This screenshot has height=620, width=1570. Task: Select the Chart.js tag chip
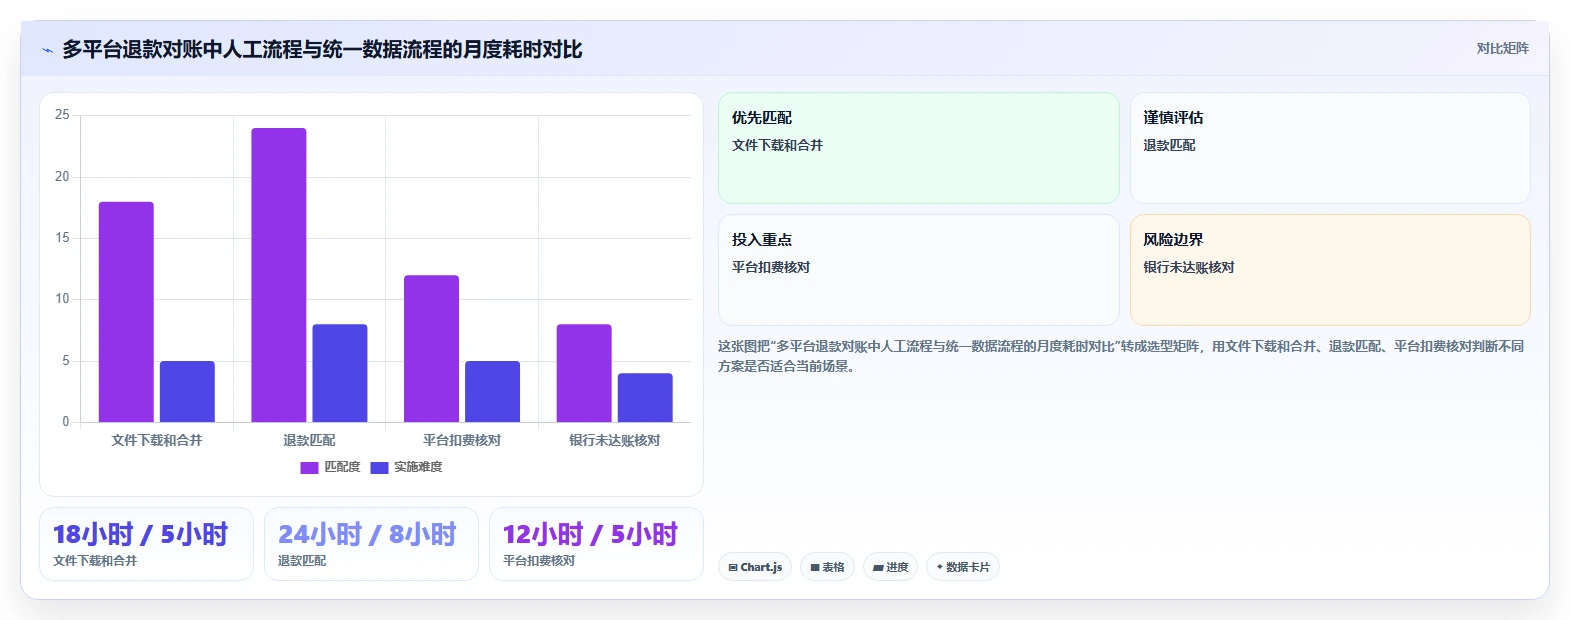coord(755,567)
